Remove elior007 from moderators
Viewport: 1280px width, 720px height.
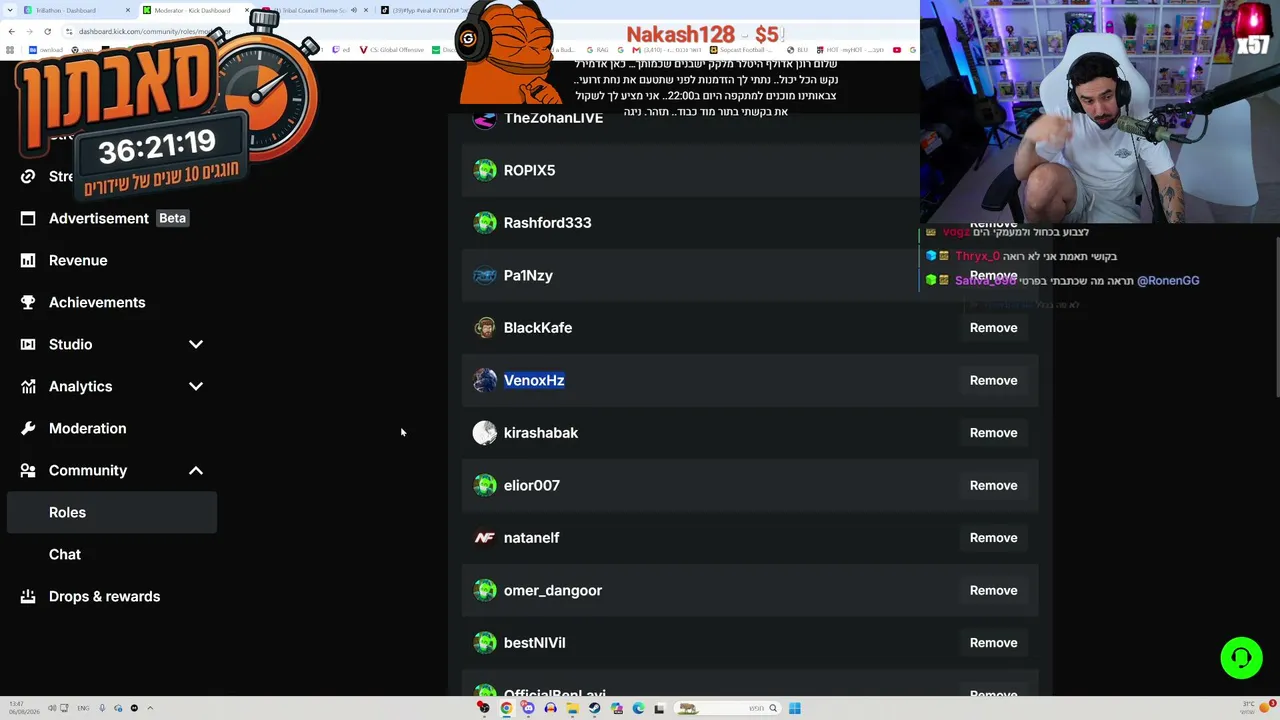pyautogui.click(x=993, y=485)
